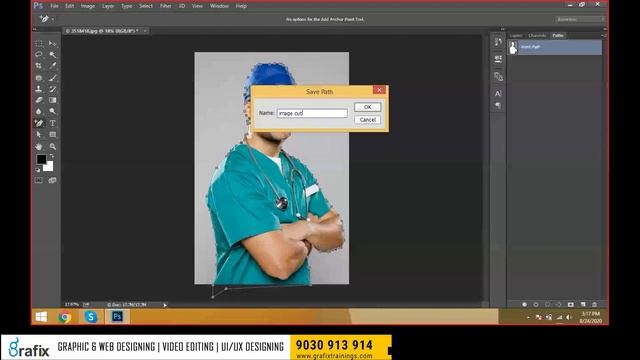Select the Eyedropper tool
The width and height of the screenshot is (640, 360).
(52, 66)
